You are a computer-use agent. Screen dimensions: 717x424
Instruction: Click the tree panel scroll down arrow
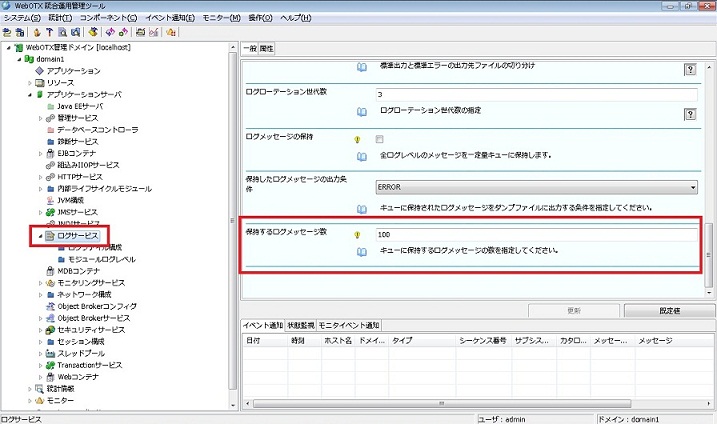pos(233,405)
